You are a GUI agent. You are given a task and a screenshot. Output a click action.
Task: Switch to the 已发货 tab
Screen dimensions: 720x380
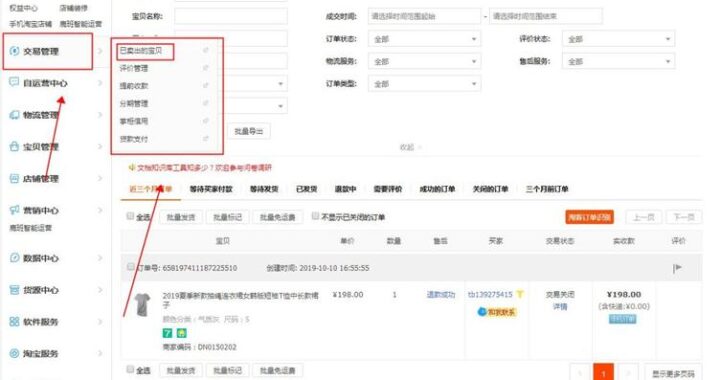(306, 189)
